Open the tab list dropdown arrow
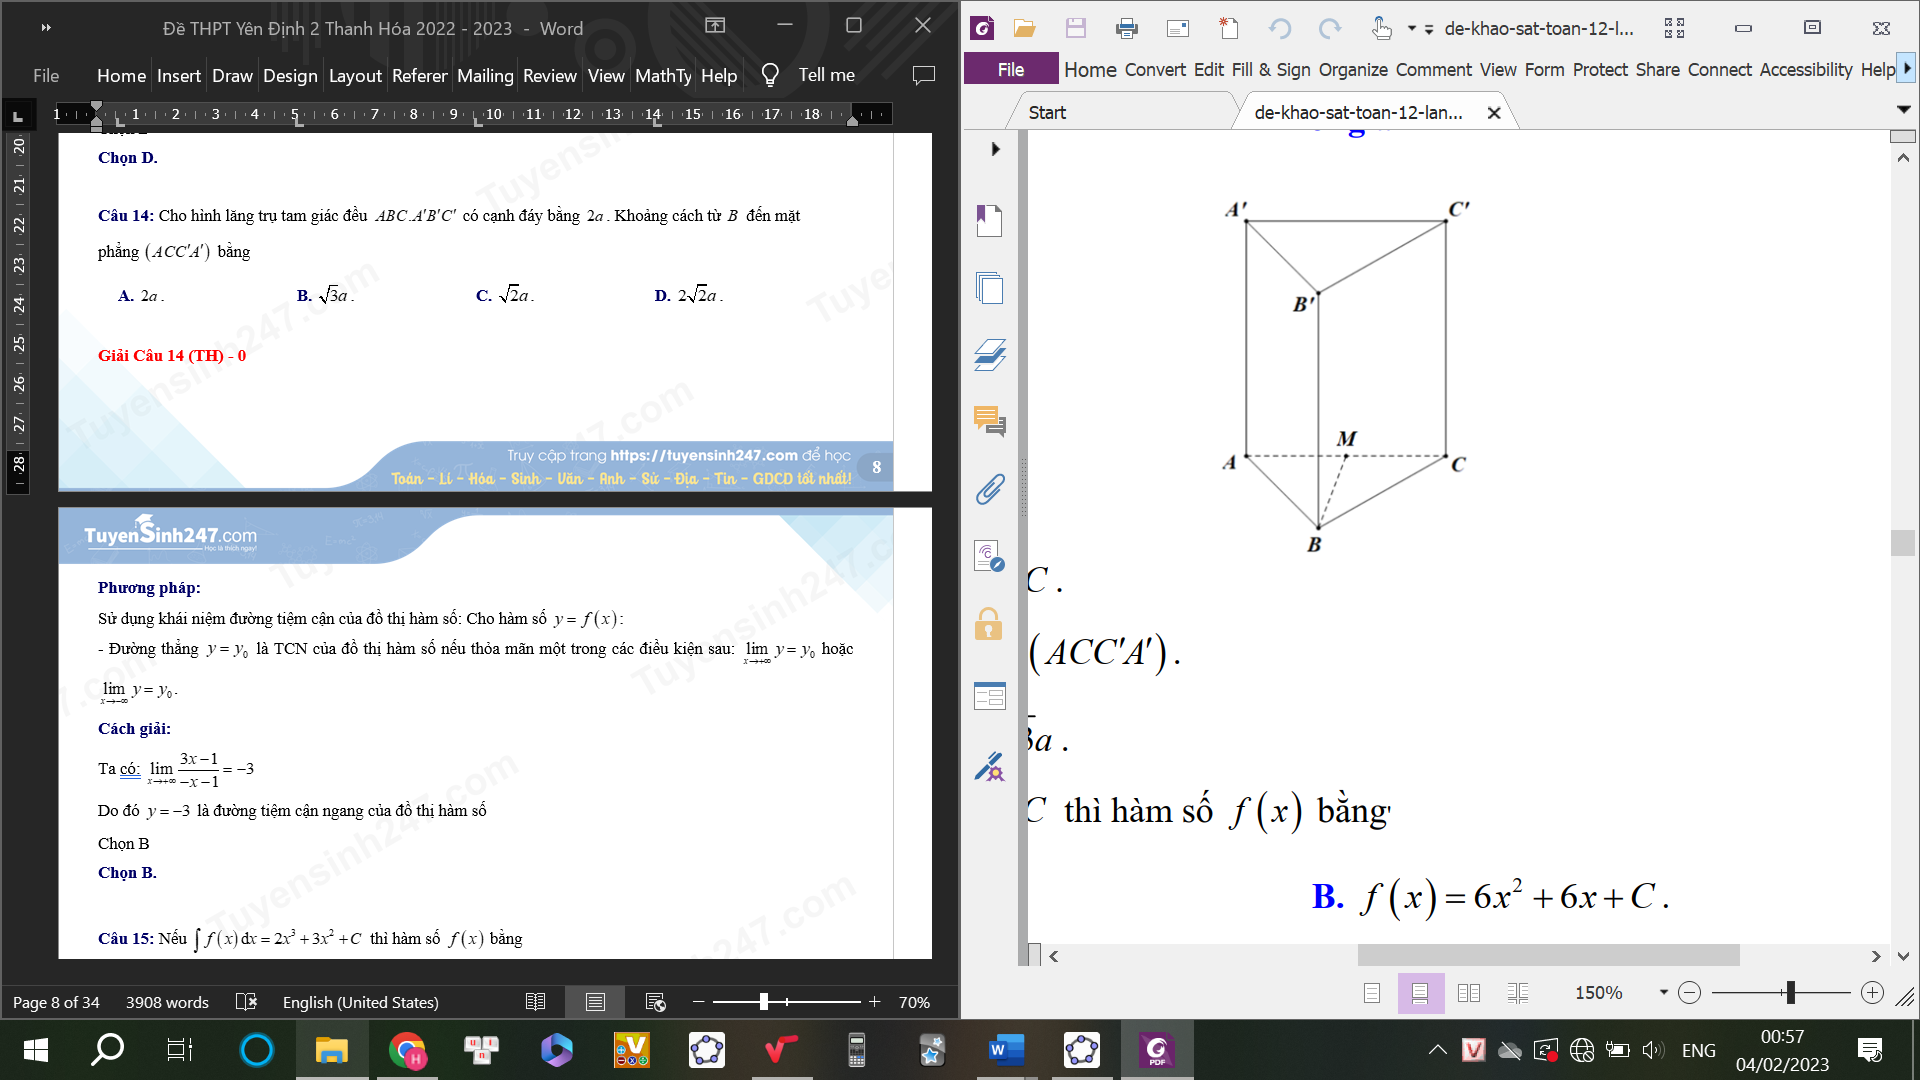The height and width of the screenshot is (1080, 1920). point(1903,110)
